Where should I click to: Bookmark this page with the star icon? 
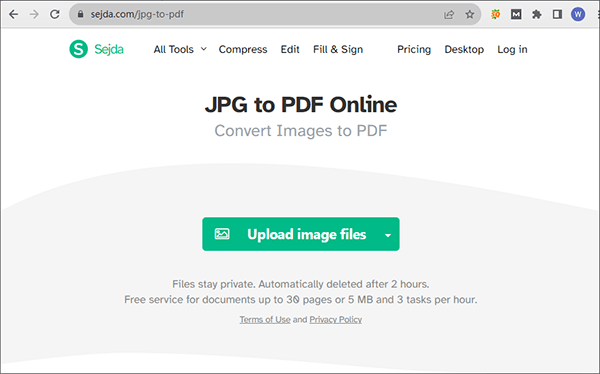(x=470, y=15)
